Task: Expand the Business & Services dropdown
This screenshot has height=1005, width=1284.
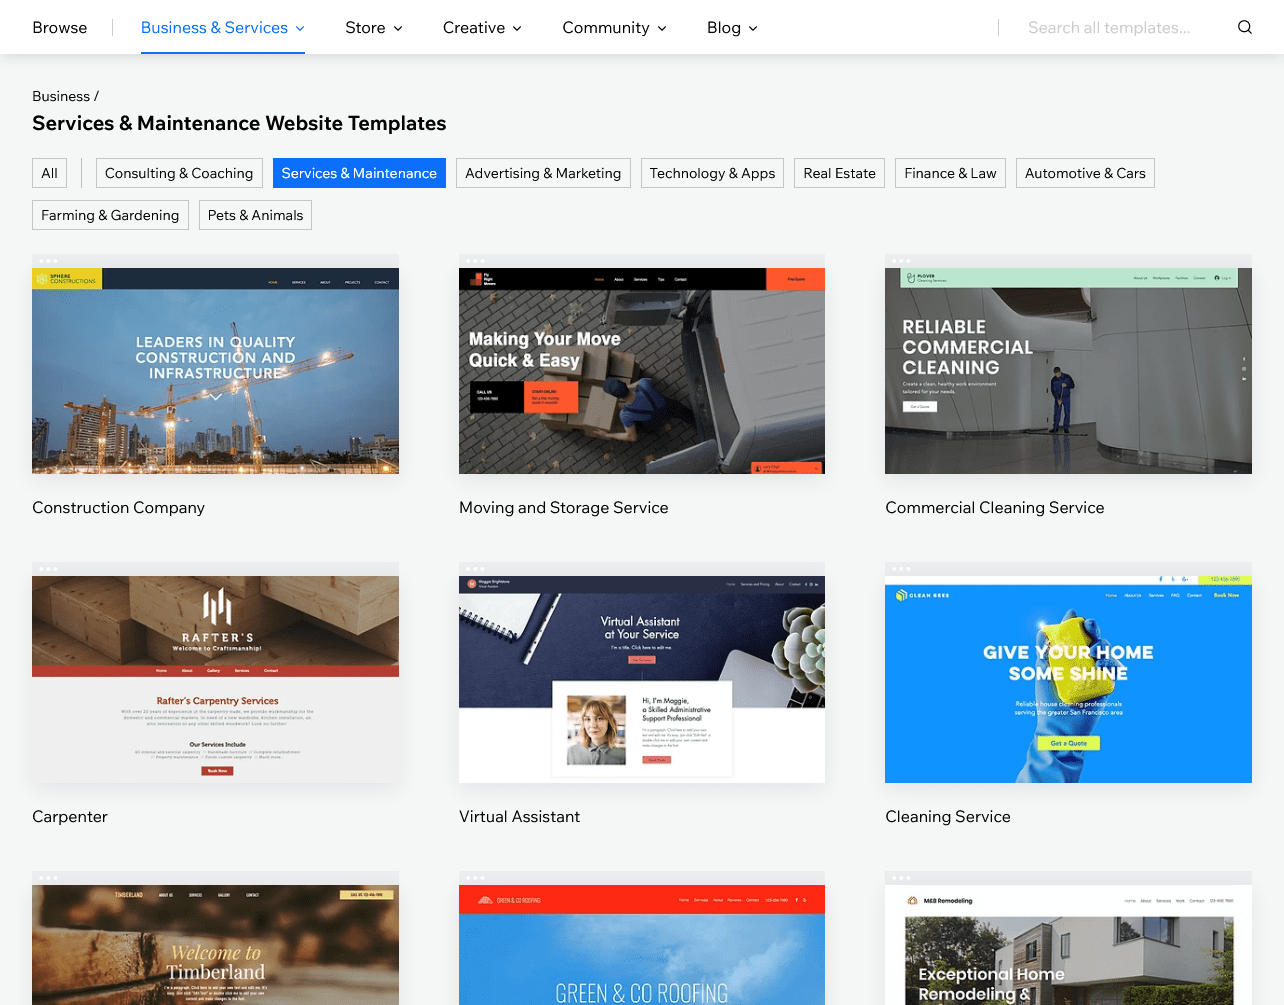Action: pos(222,28)
